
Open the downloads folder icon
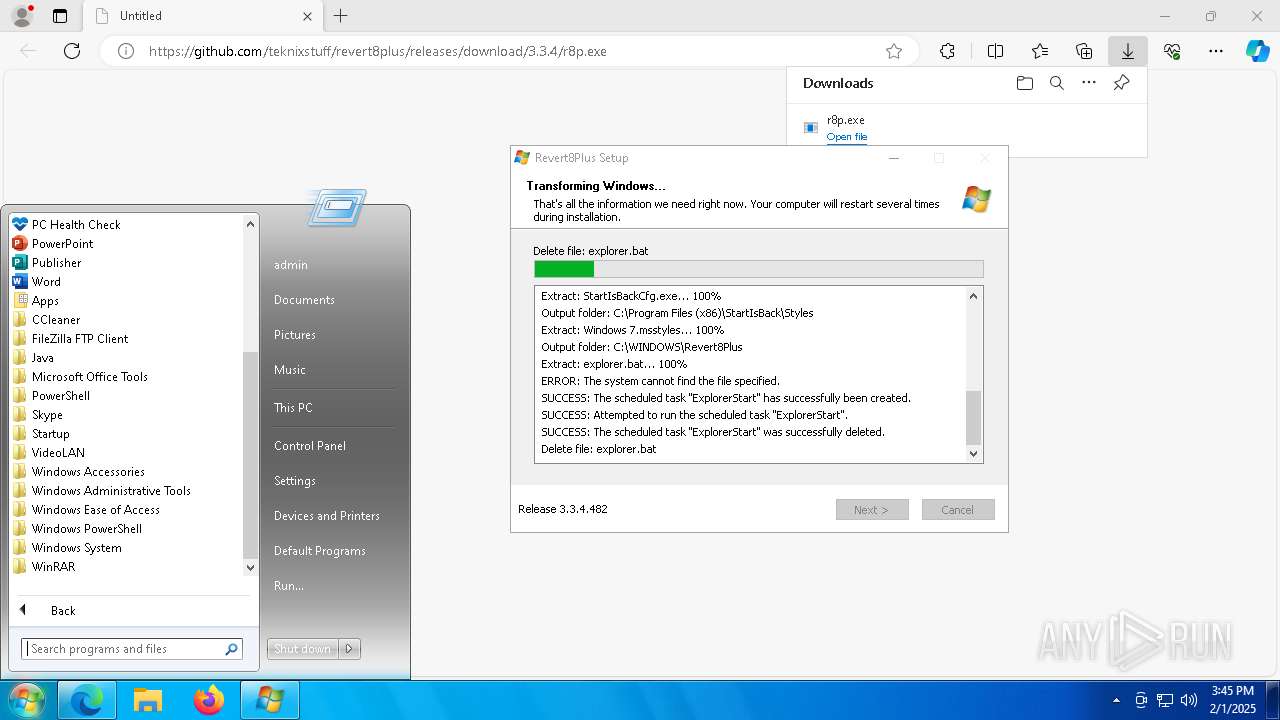(1025, 83)
